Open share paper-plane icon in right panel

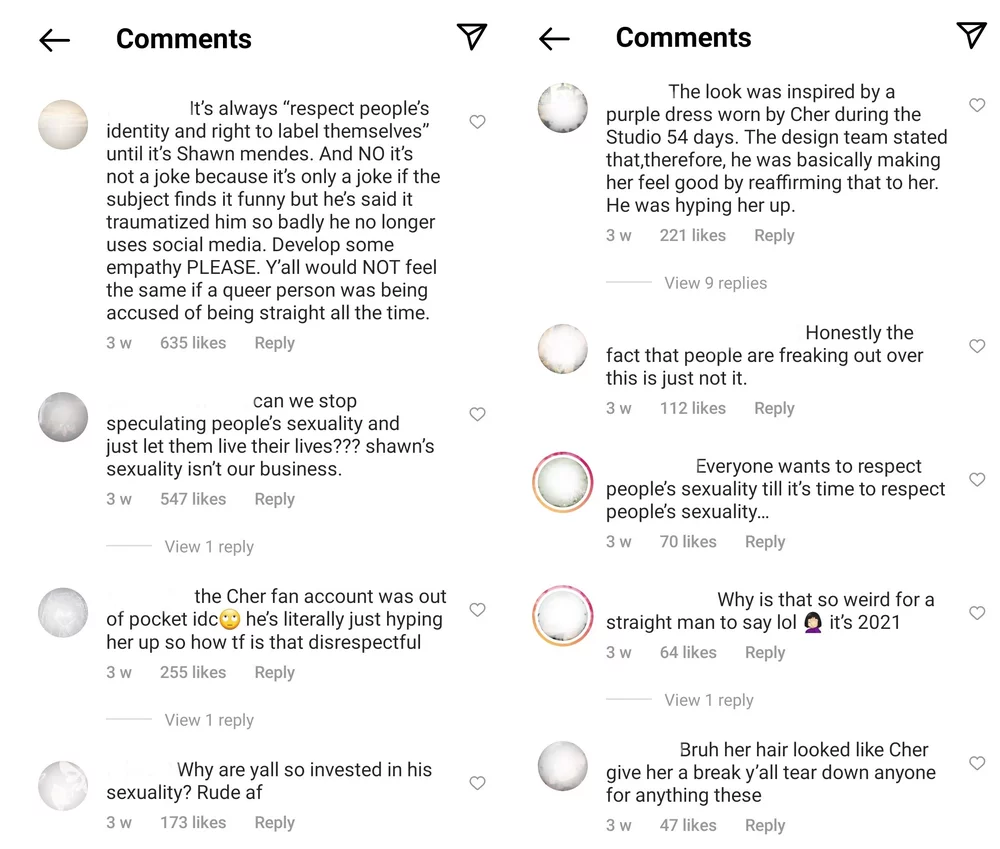pos(971,35)
